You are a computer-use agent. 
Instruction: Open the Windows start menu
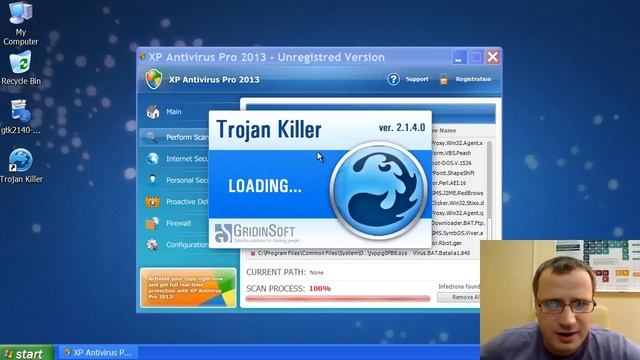pyautogui.click(x=27, y=353)
